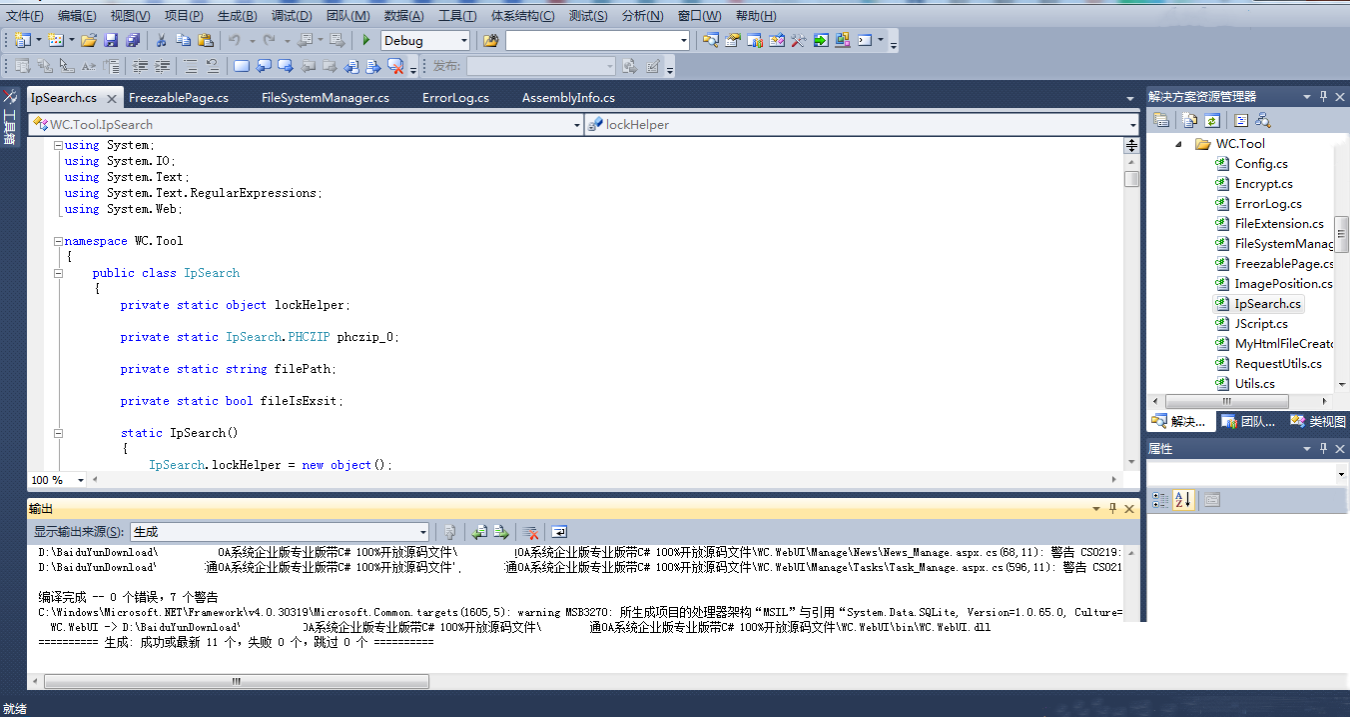Select Encrypt.cs in Solution Explorer
Image resolution: width=1350 pixels, height=717 pixels.
[x=1263, y=184]
